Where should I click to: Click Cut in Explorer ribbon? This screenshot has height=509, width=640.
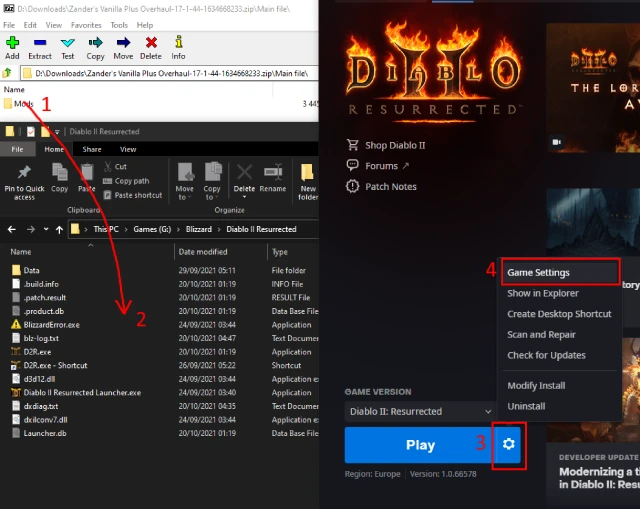(x=116, y=167)
